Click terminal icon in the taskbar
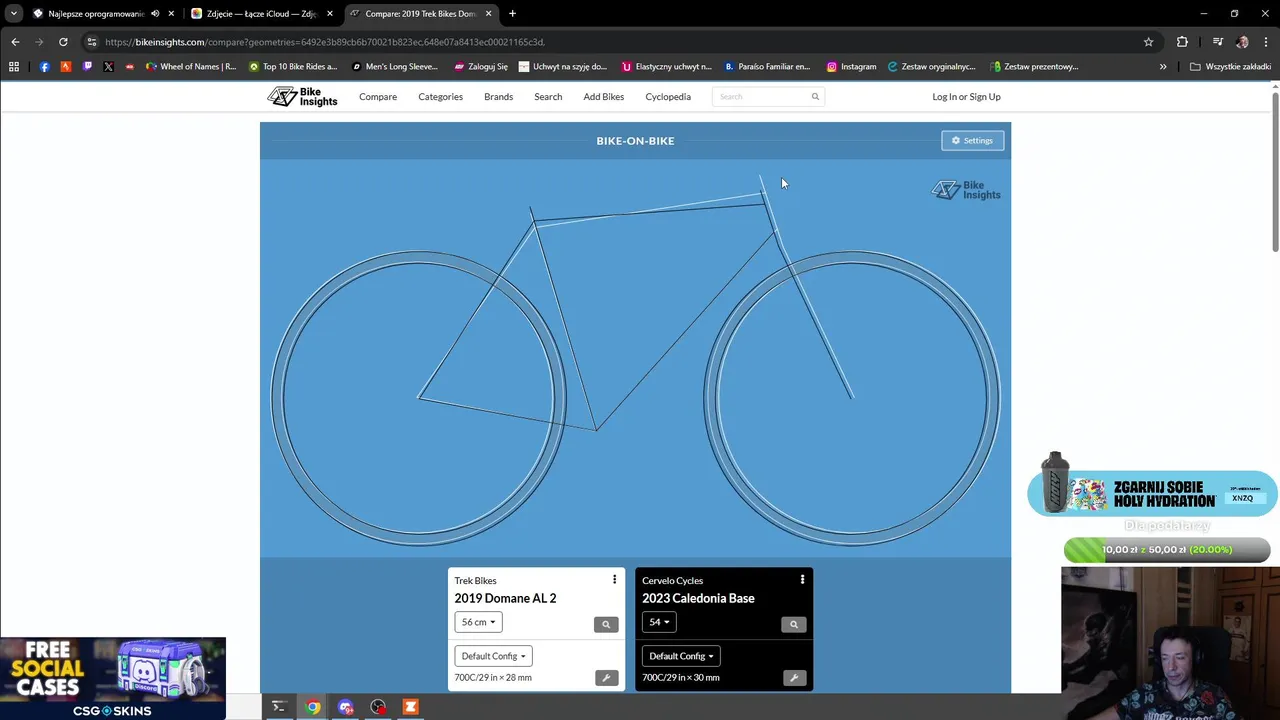Screen dimensions: 1280x720 coord(279,707)
